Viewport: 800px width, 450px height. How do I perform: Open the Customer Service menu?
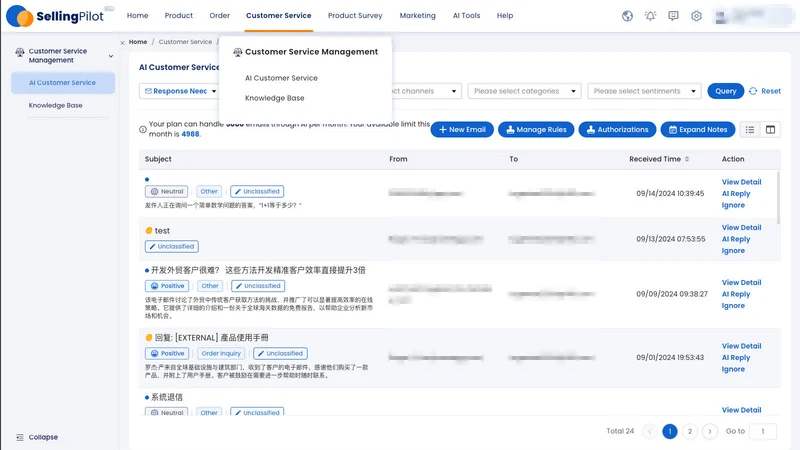pyautogui.click(x=279, y=16)
